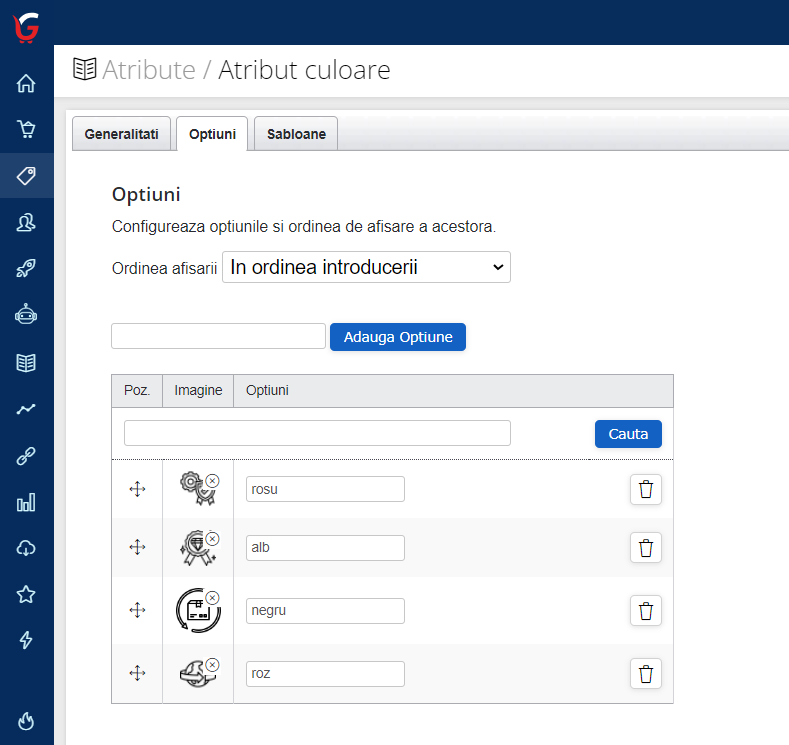Click the rocket marketing icon

point(26,269)
